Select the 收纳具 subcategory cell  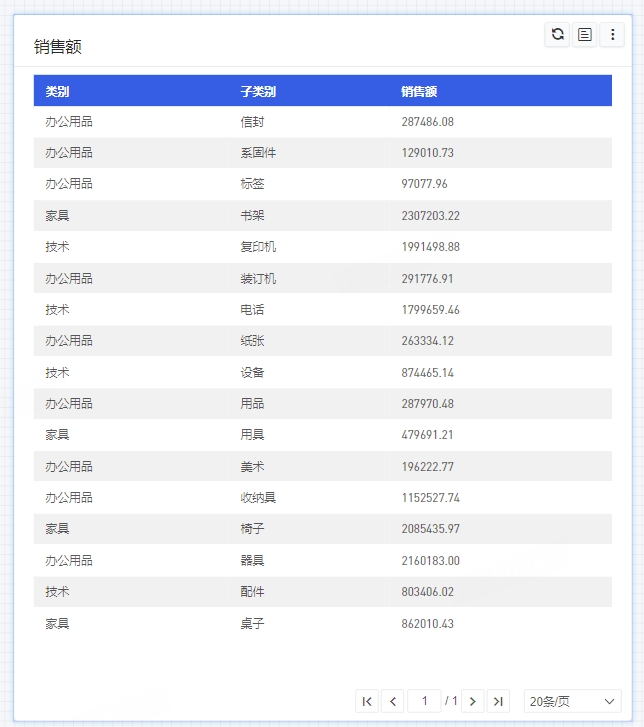pyautogui.click(x=258, y=498)
